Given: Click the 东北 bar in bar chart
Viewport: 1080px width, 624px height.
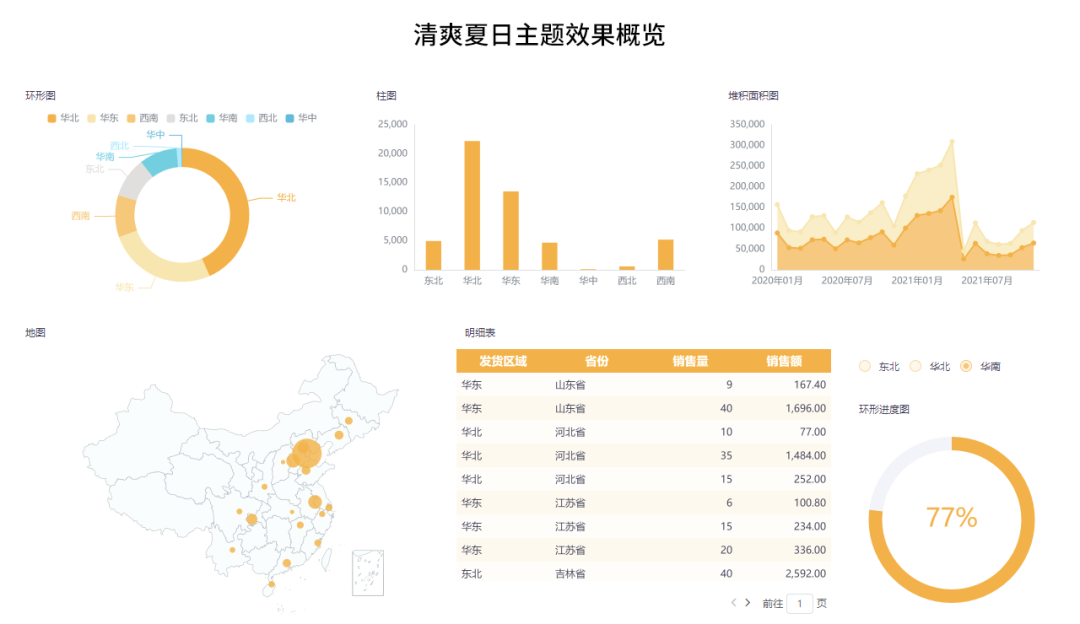Looking at the screenshot, I should tap(433, 255).
